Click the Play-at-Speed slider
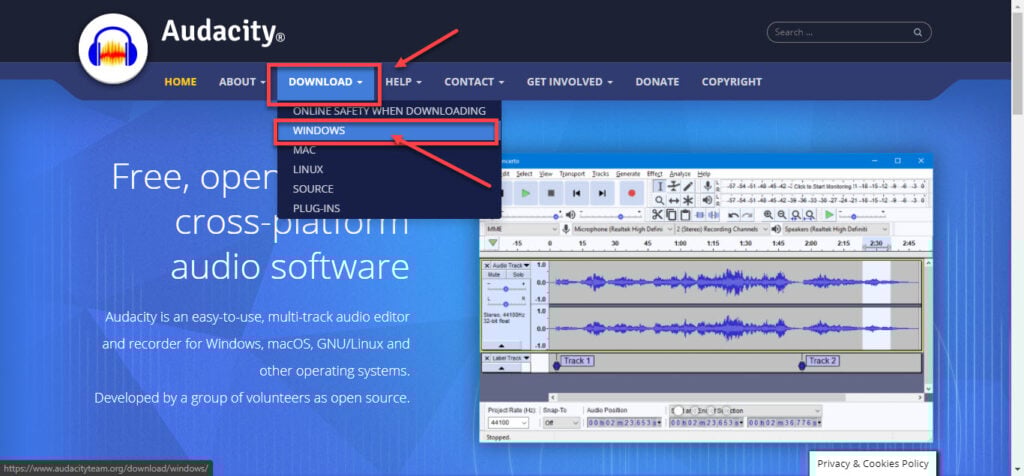1024x476 pixels. (x=861, y=215)
